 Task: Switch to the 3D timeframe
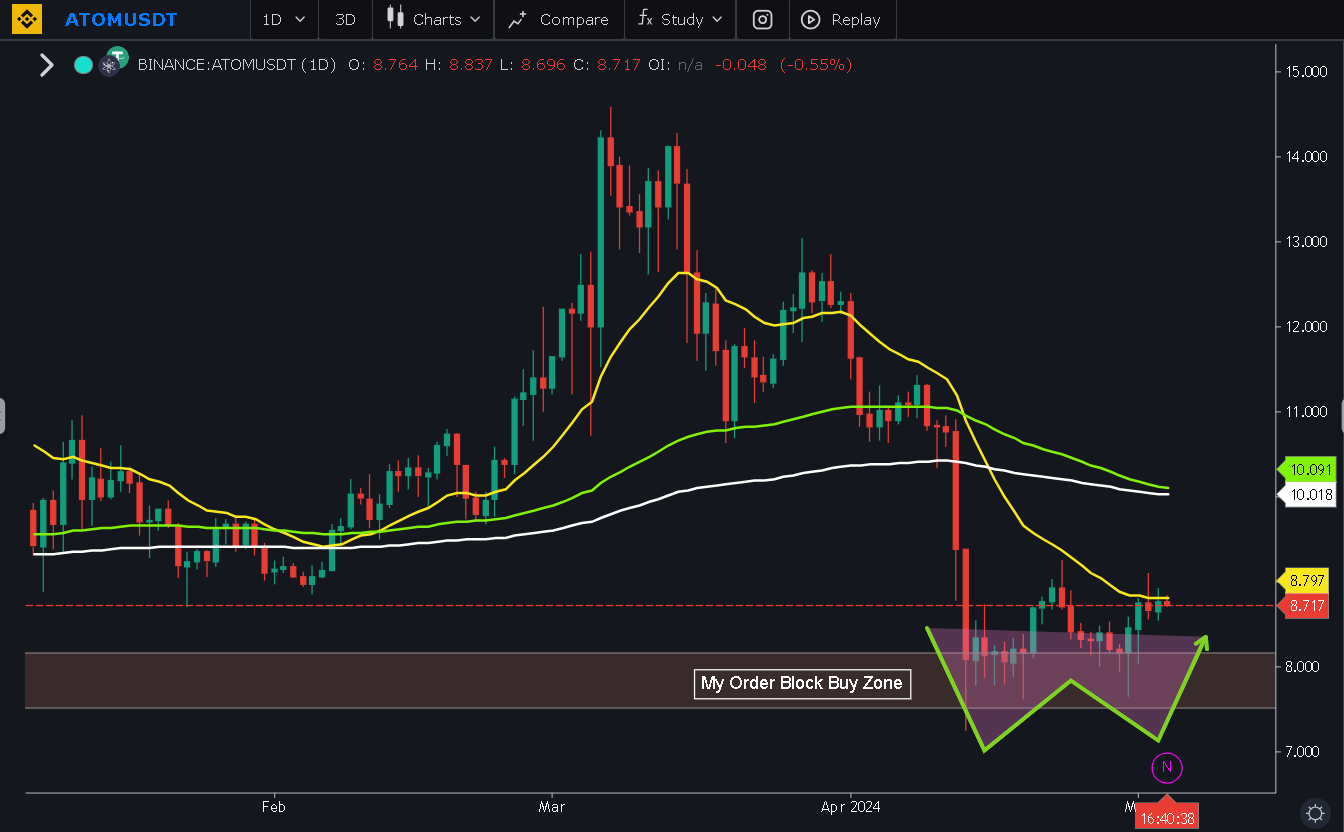click(x=345, y=19)
